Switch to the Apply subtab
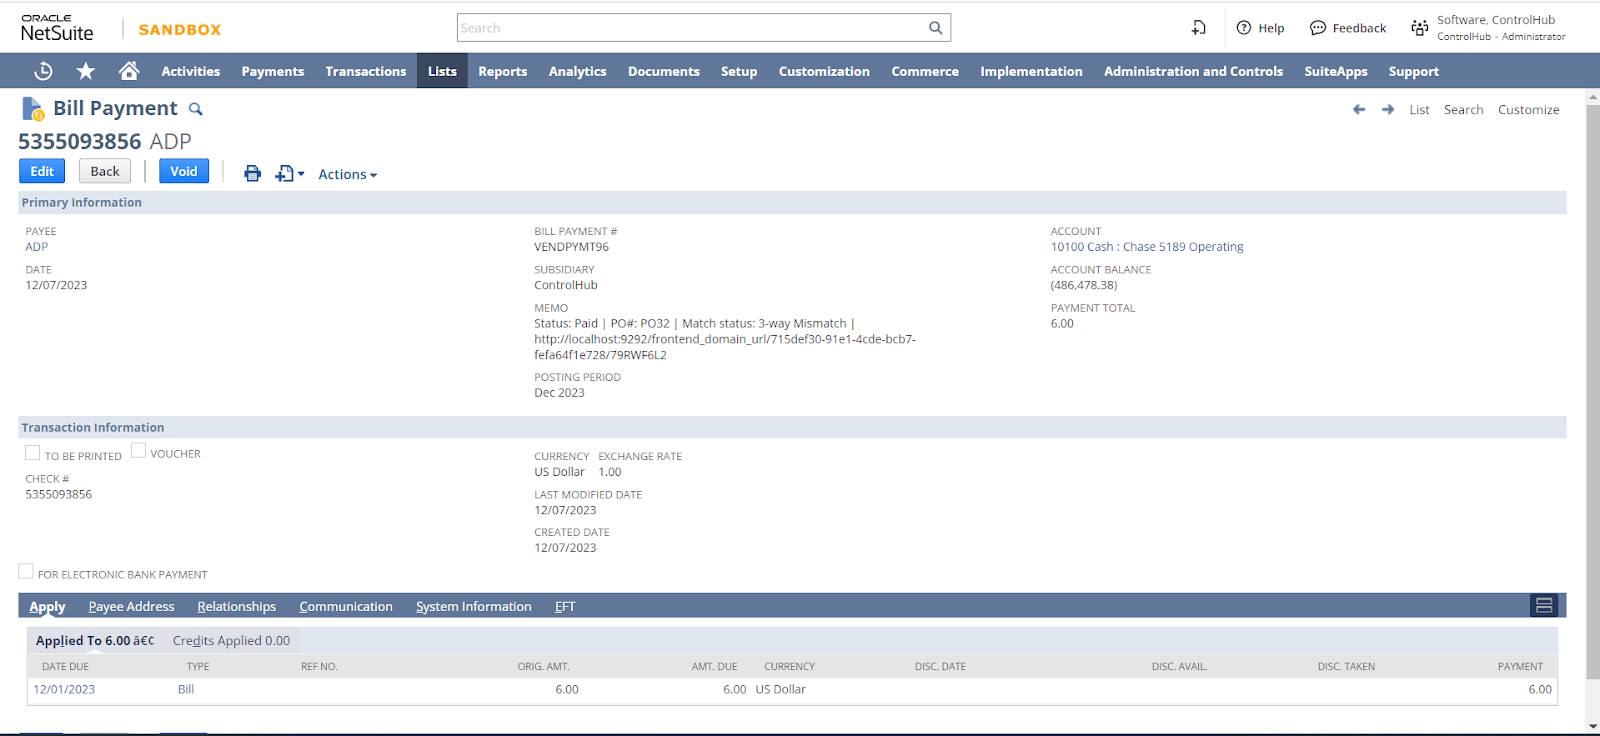The width and height of the screenshot is (1600, 736). click(x=47, y=606)
